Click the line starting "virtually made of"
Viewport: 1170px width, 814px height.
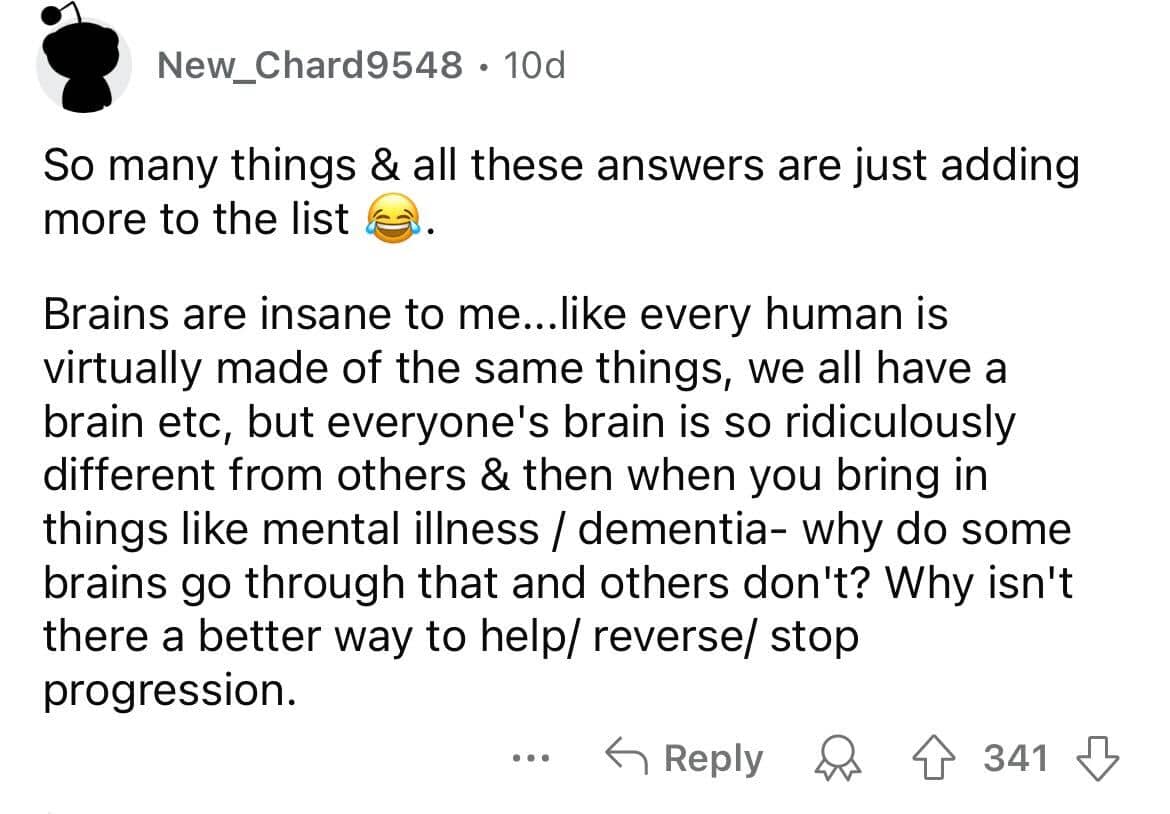[x=524, y=369]
